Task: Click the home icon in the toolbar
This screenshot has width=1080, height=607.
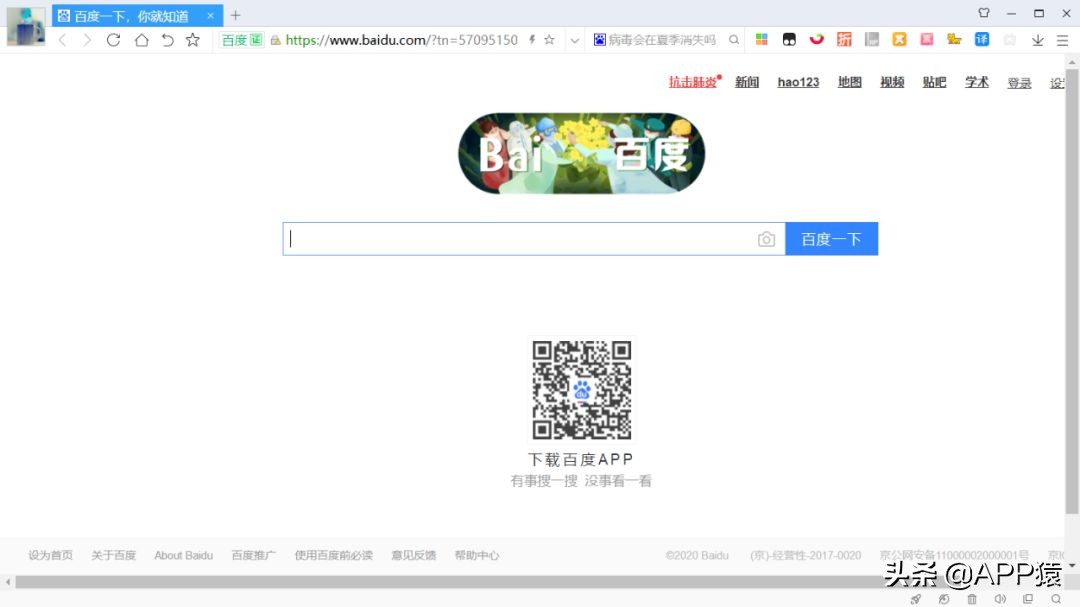Action: point(139,39)
